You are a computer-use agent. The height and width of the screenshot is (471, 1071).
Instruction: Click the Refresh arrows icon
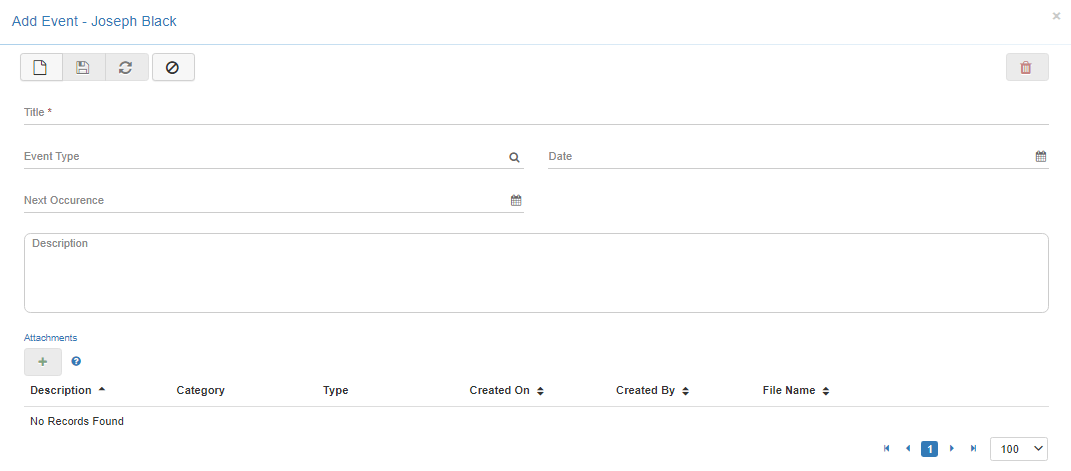coord(126,67)
